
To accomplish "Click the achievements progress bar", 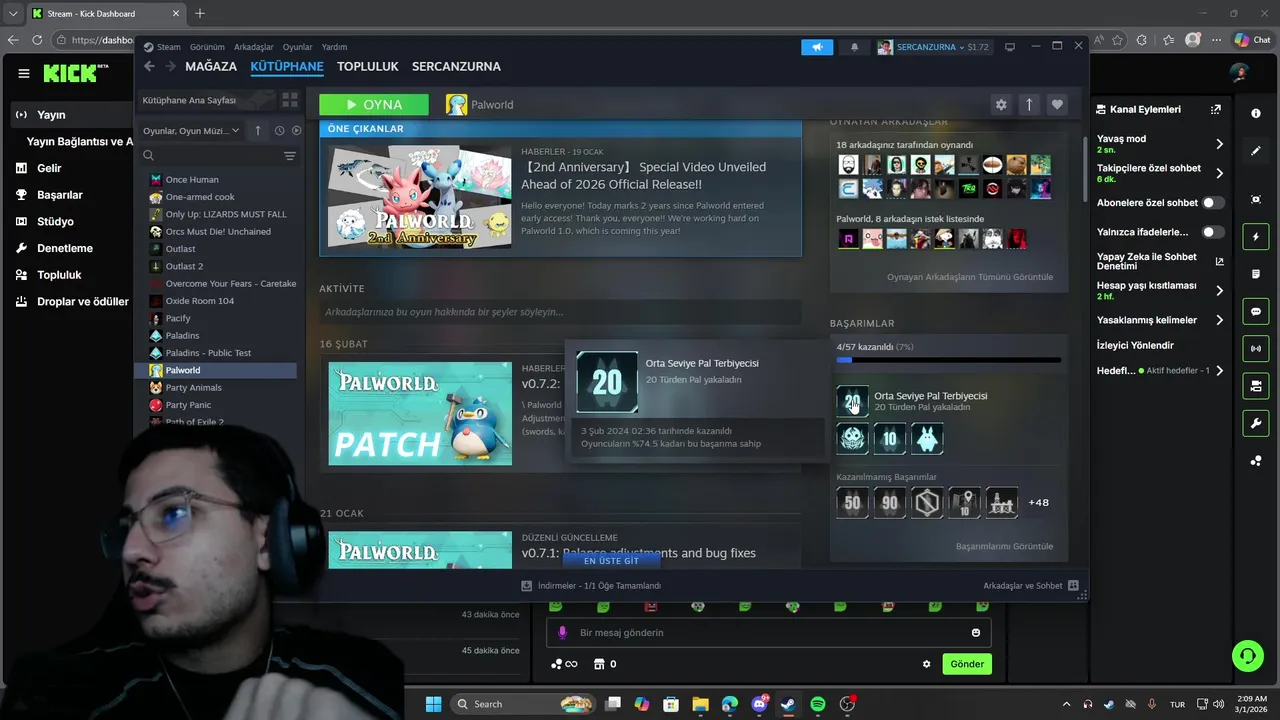I will [949, 360].
